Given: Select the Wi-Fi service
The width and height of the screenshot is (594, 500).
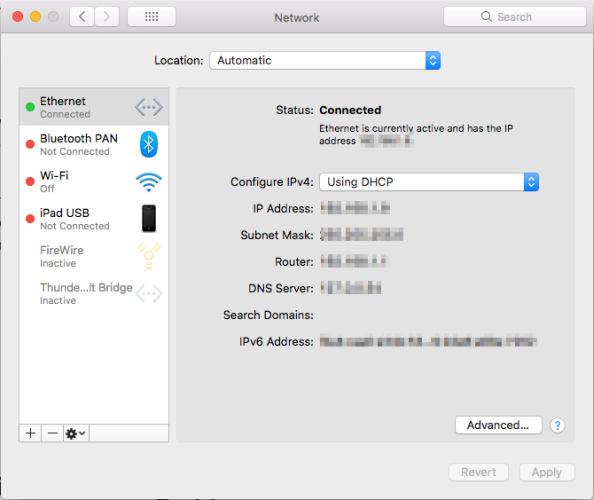Looking at the screenshot, I should click(94, 181).
